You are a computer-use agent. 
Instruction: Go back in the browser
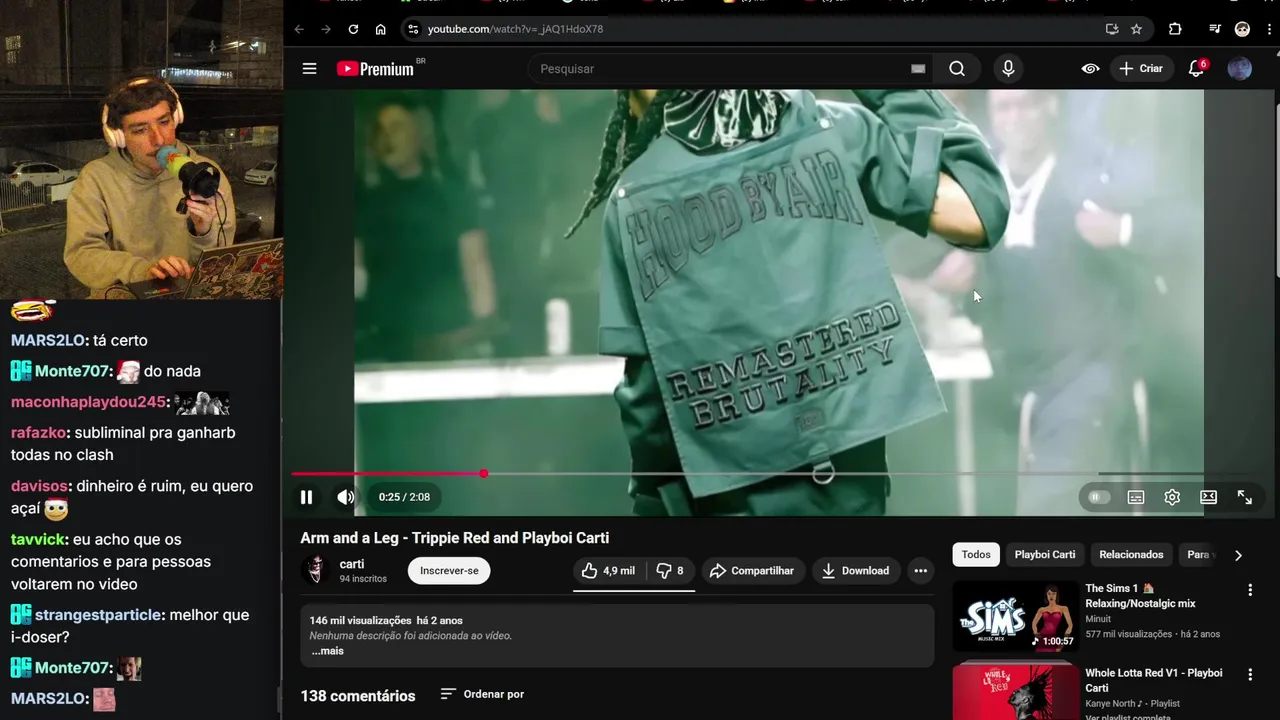tap(299, 29)
